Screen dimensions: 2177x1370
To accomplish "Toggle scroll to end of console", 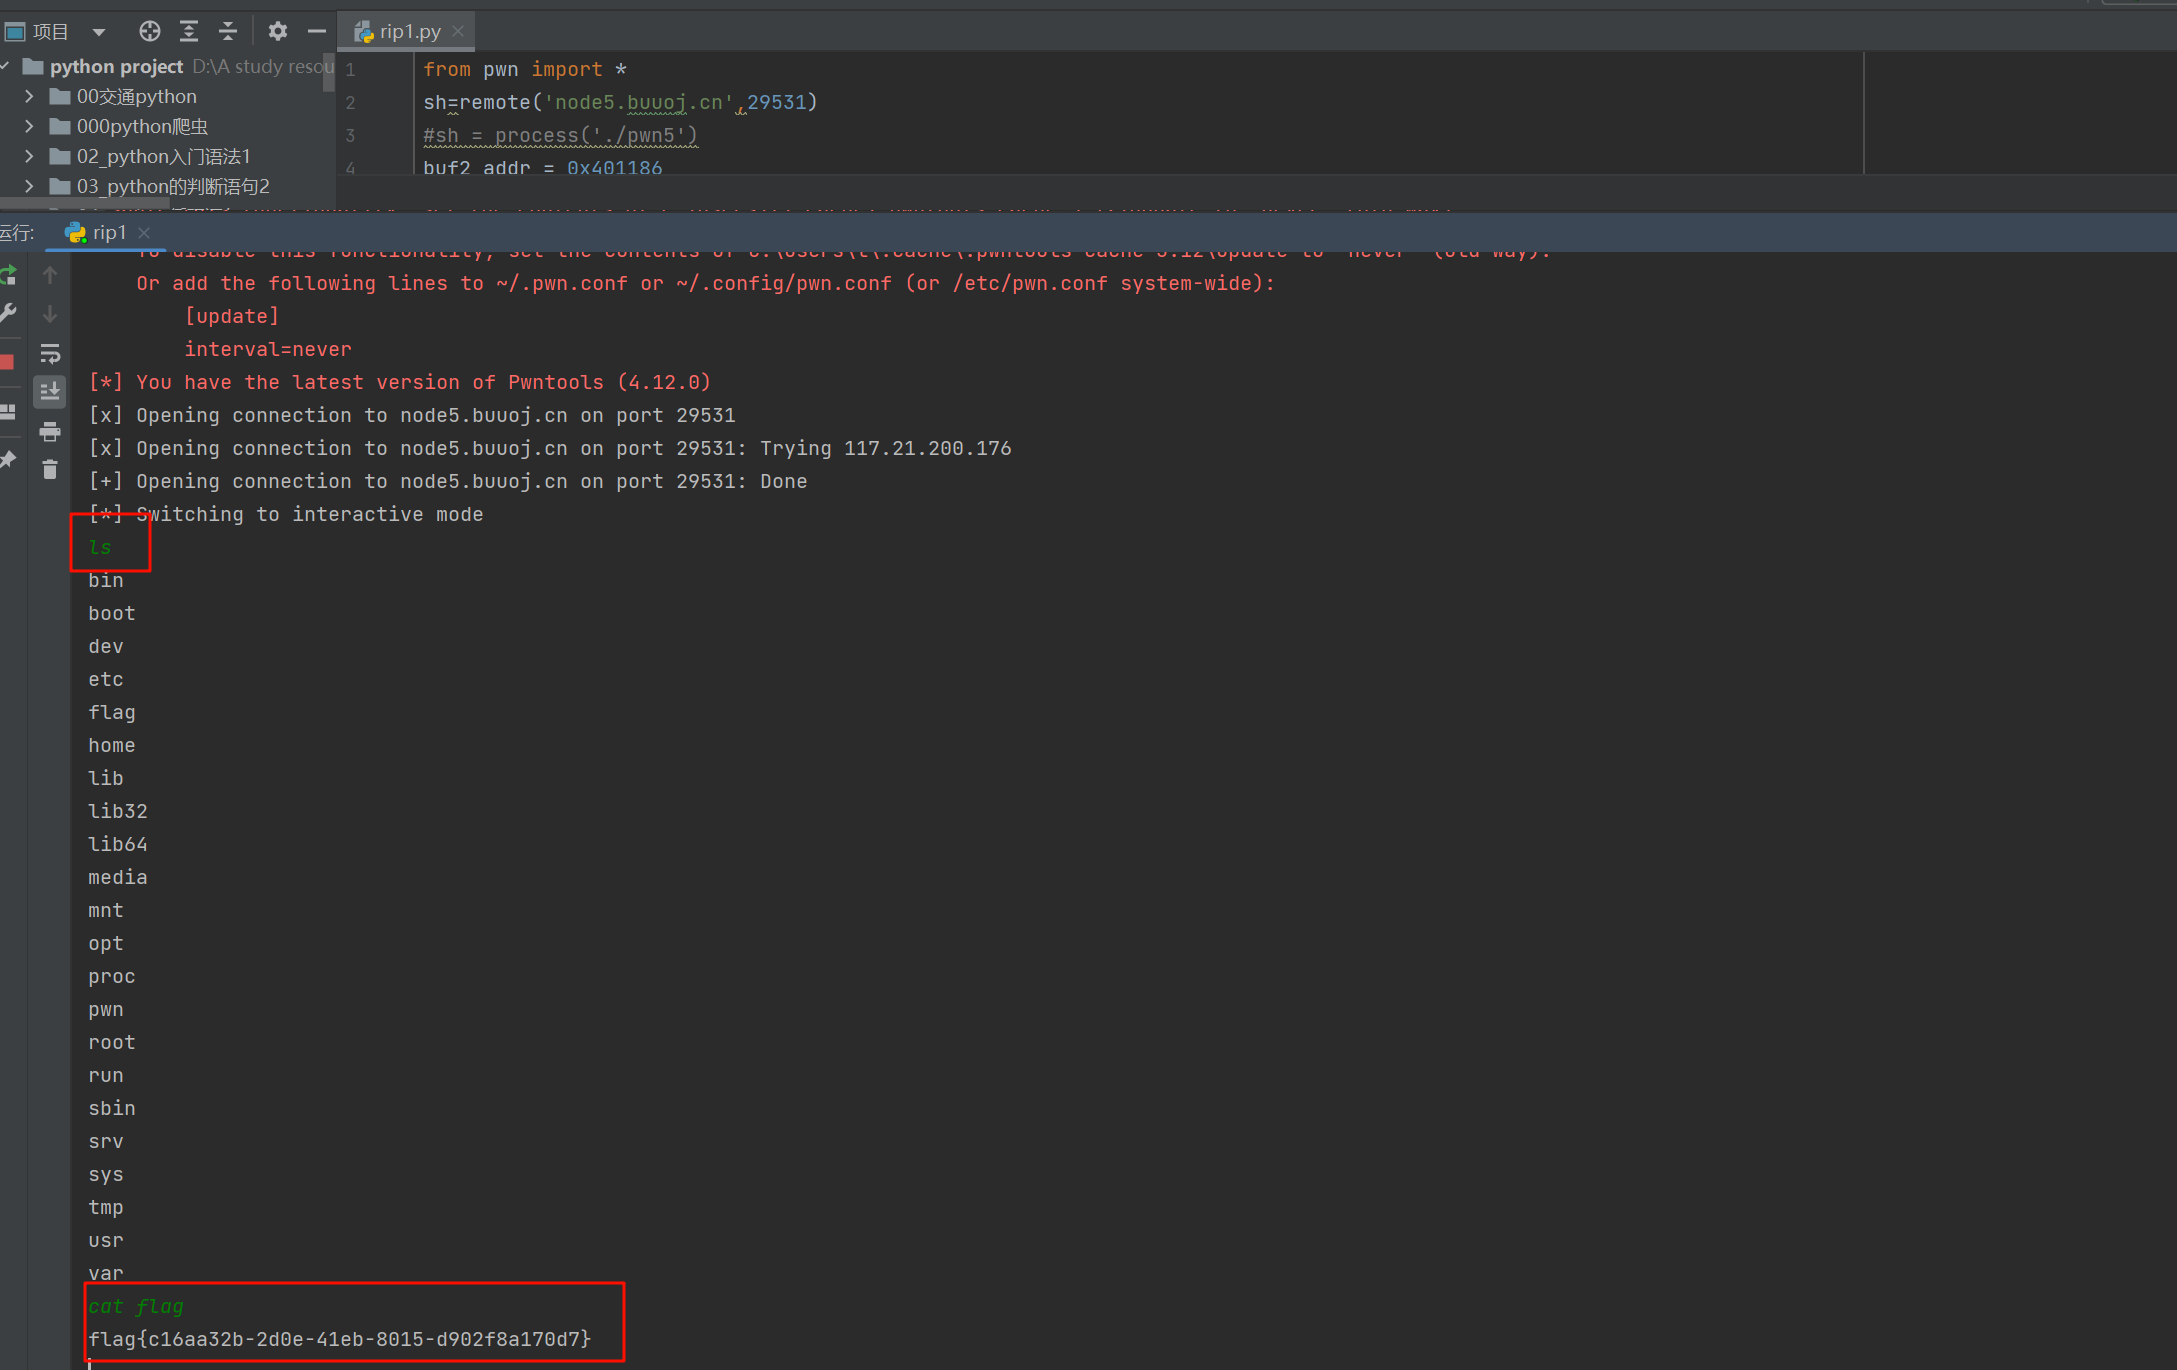I will pos(50,392).
